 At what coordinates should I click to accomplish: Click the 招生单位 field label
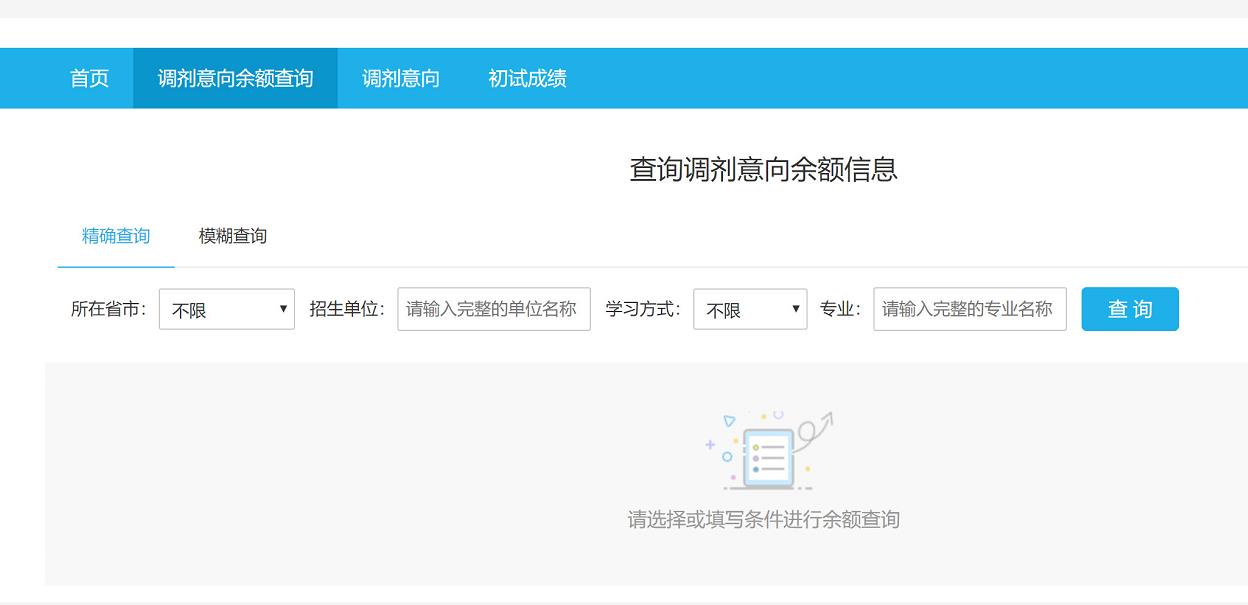click(x=347, y=309)
